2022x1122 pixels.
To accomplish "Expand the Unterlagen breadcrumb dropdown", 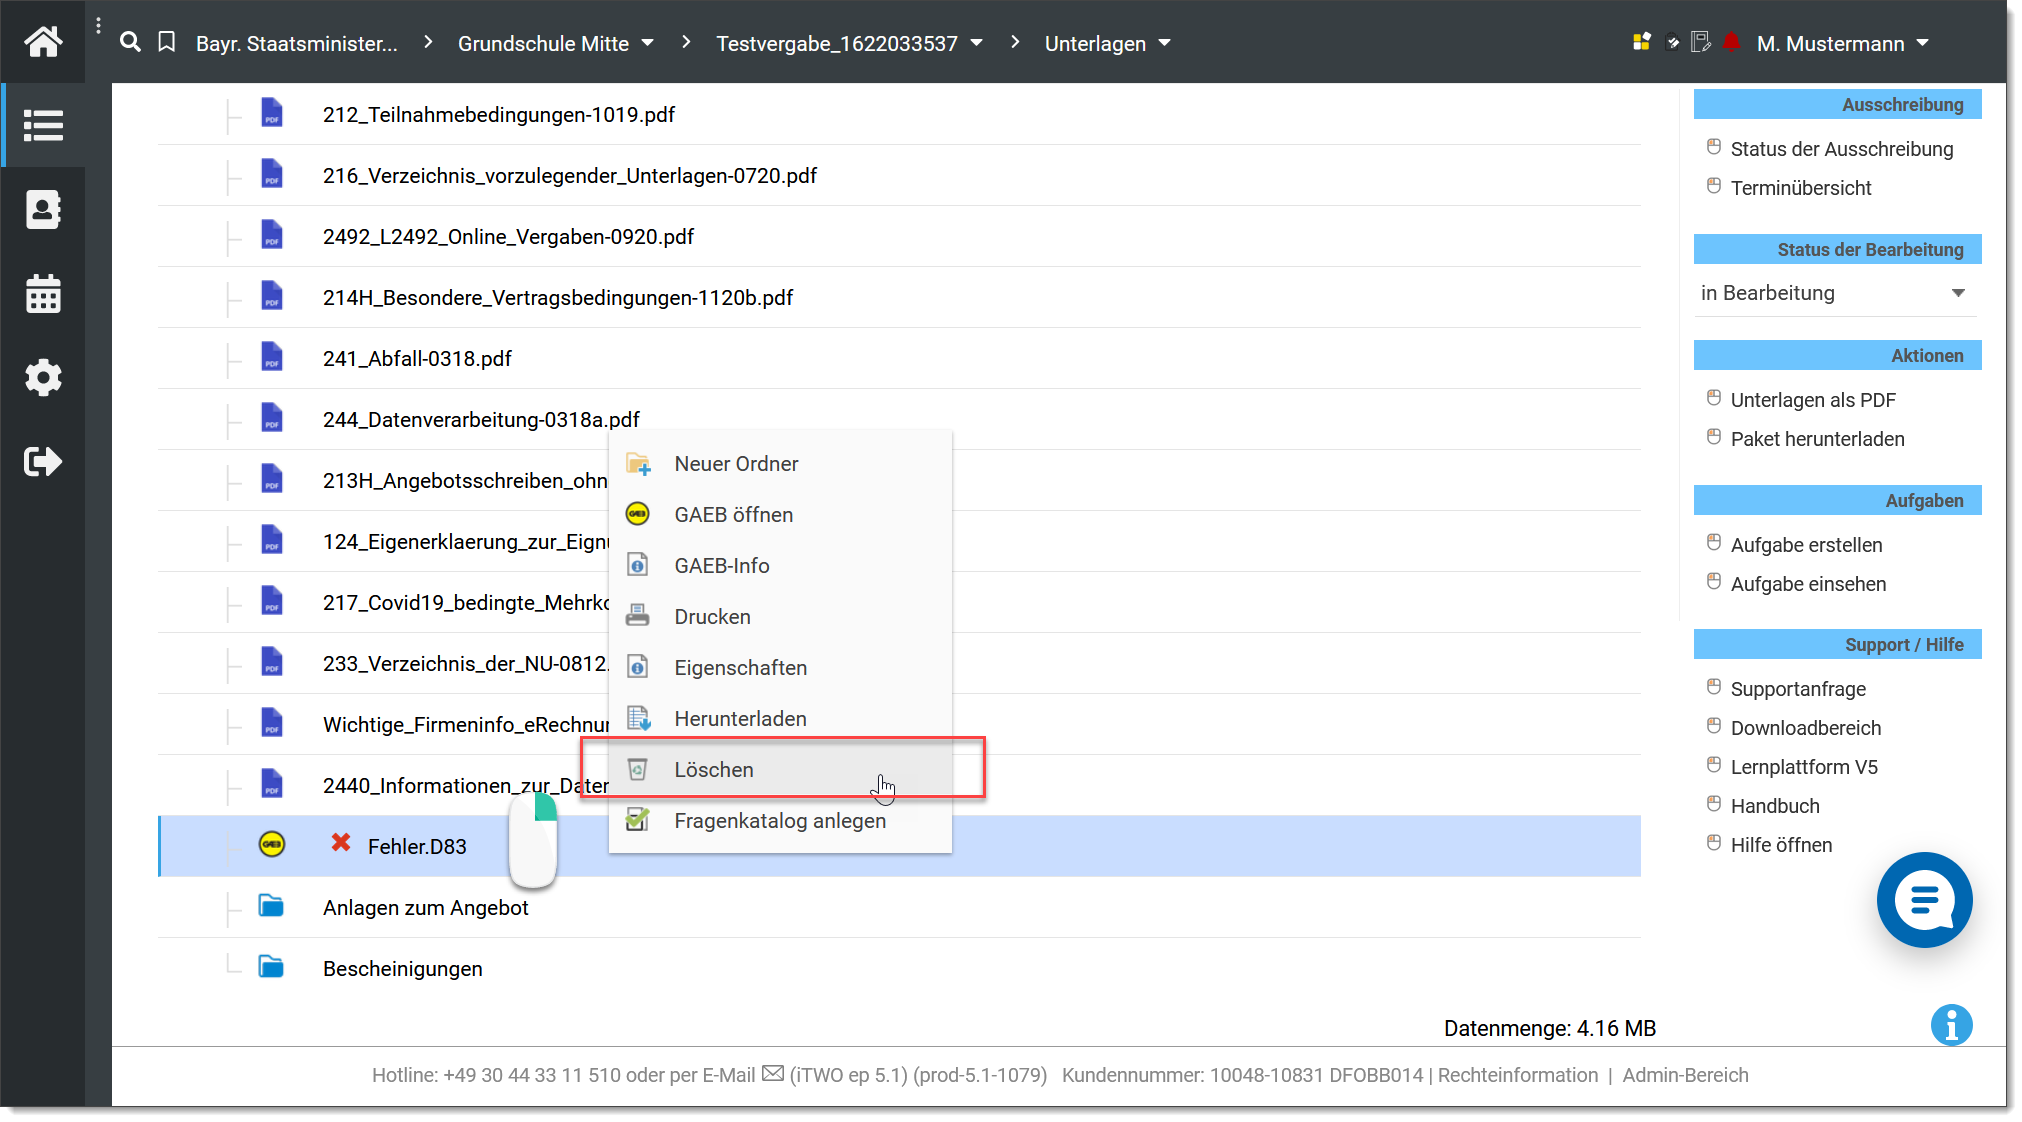I will coord(1165,43).
